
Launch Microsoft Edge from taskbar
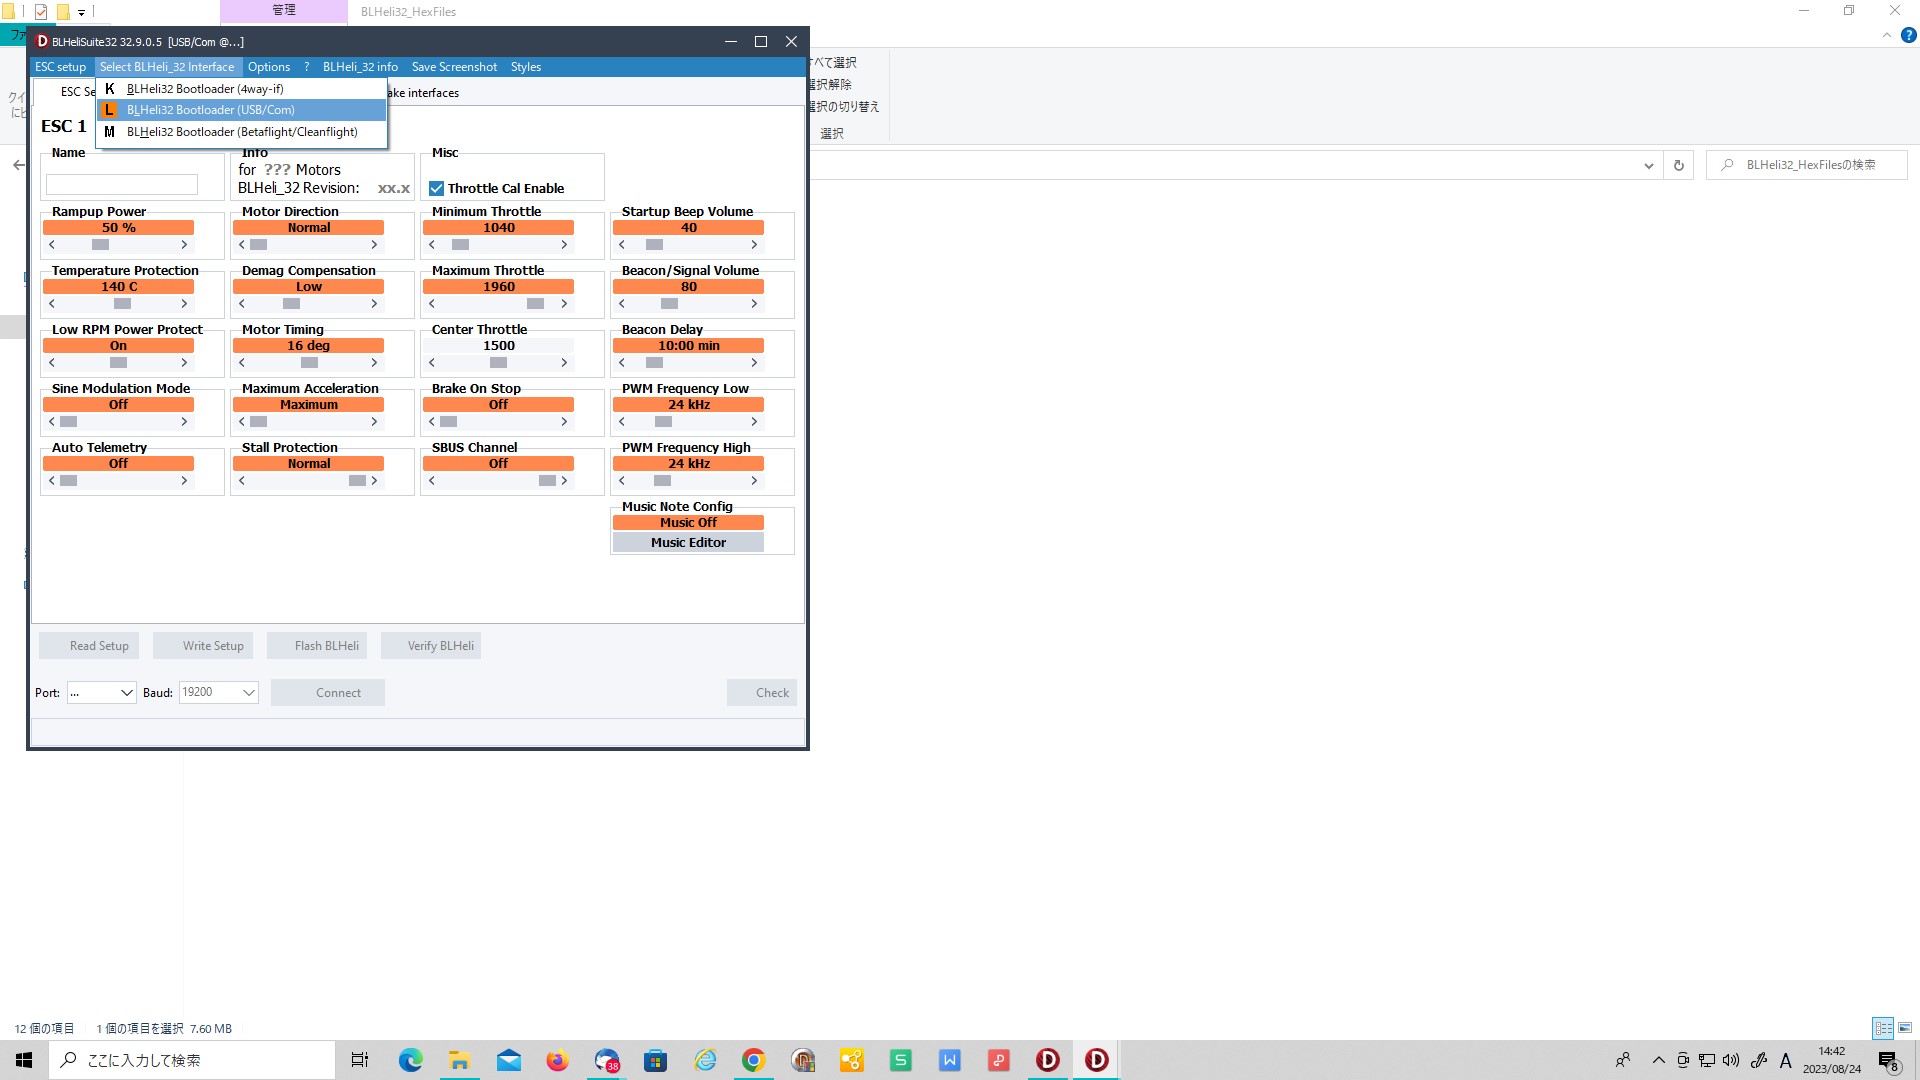click(410, 1060)
